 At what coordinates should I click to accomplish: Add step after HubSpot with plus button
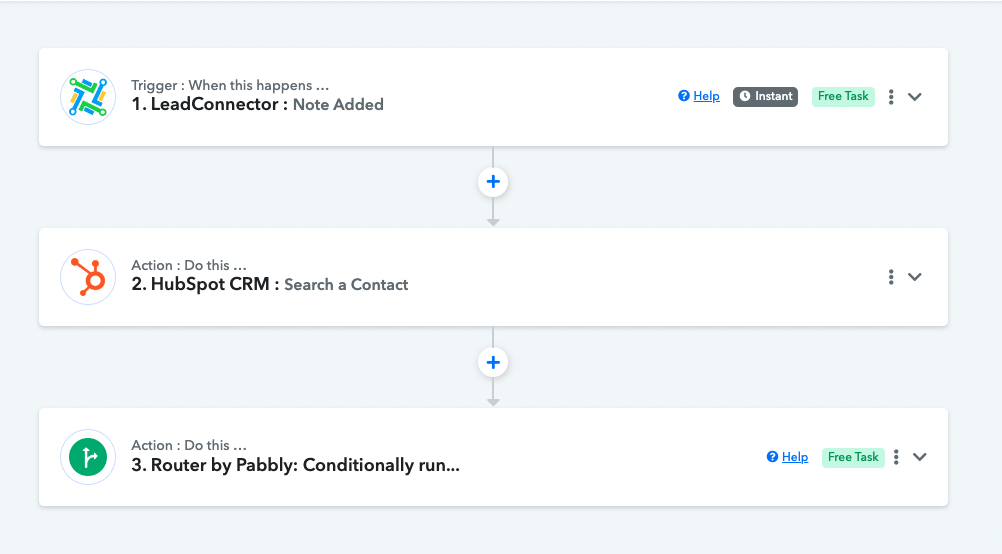493,362
